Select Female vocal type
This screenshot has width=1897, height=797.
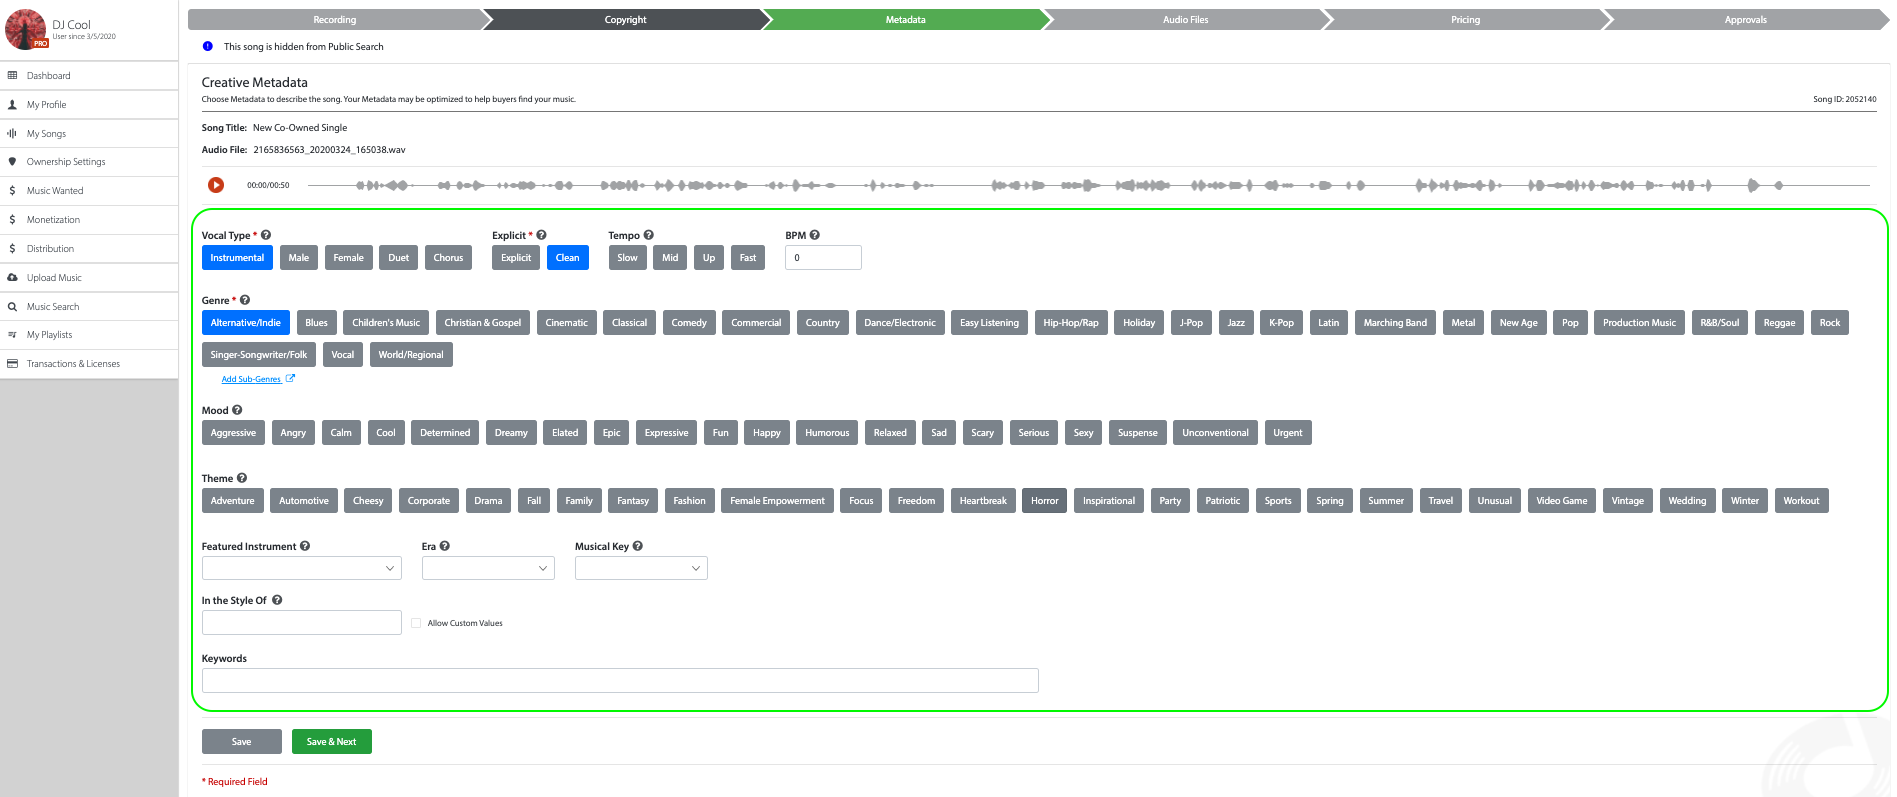(x=349, y=258)
